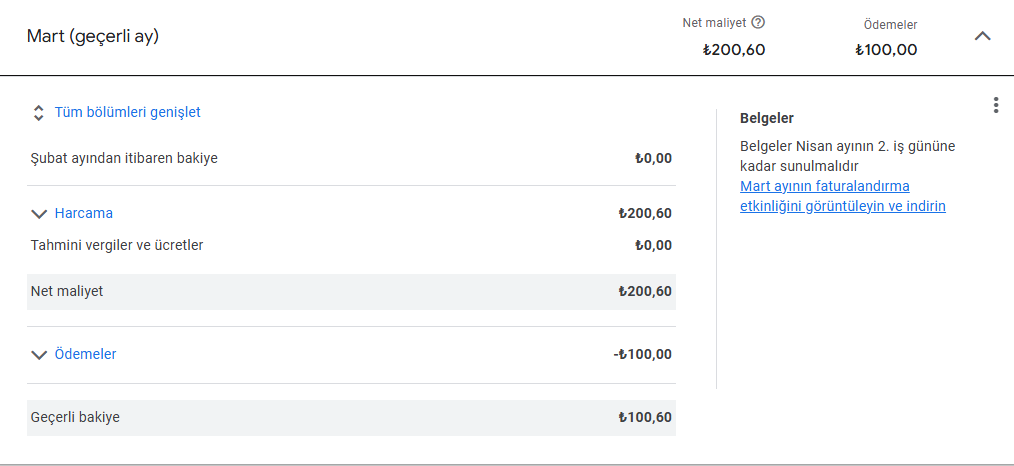Select the 'Tüm bölümleri genişlet' link
The image size is (1014, 466).
click(x=127, y=112)
